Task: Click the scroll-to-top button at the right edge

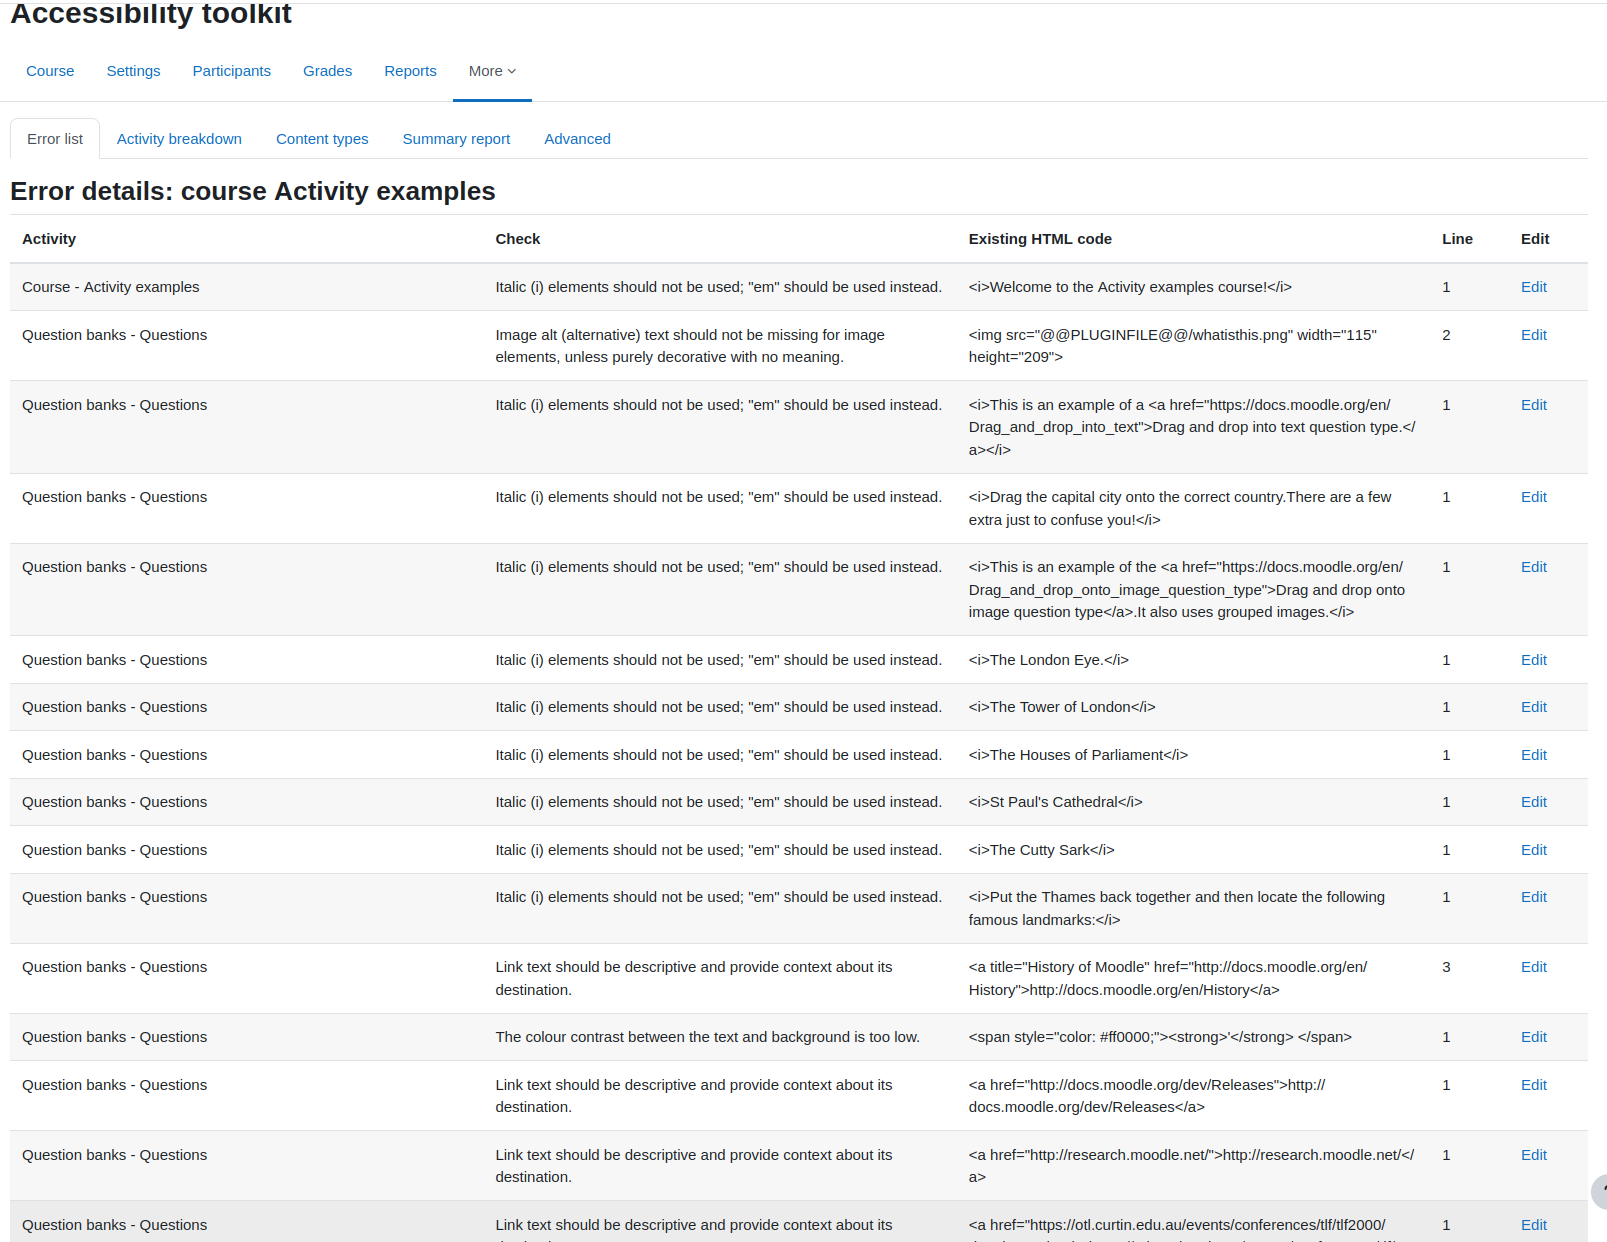Action: [1599, 1192]
